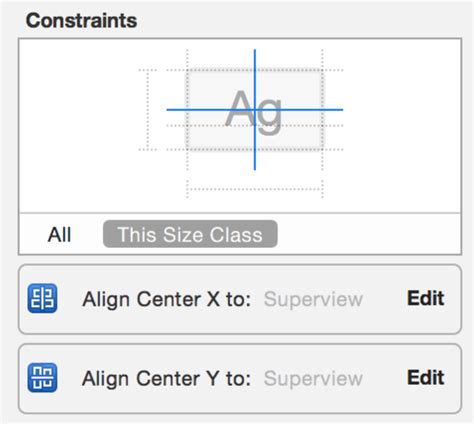The image size is (474, 424).
Task: Click the dotted width indicator below the view
Action: [x=255, y=189]
